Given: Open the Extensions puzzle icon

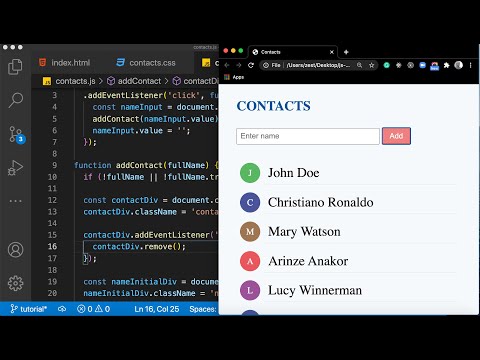Looking at the screenshot, I should [x=447, y=65].
